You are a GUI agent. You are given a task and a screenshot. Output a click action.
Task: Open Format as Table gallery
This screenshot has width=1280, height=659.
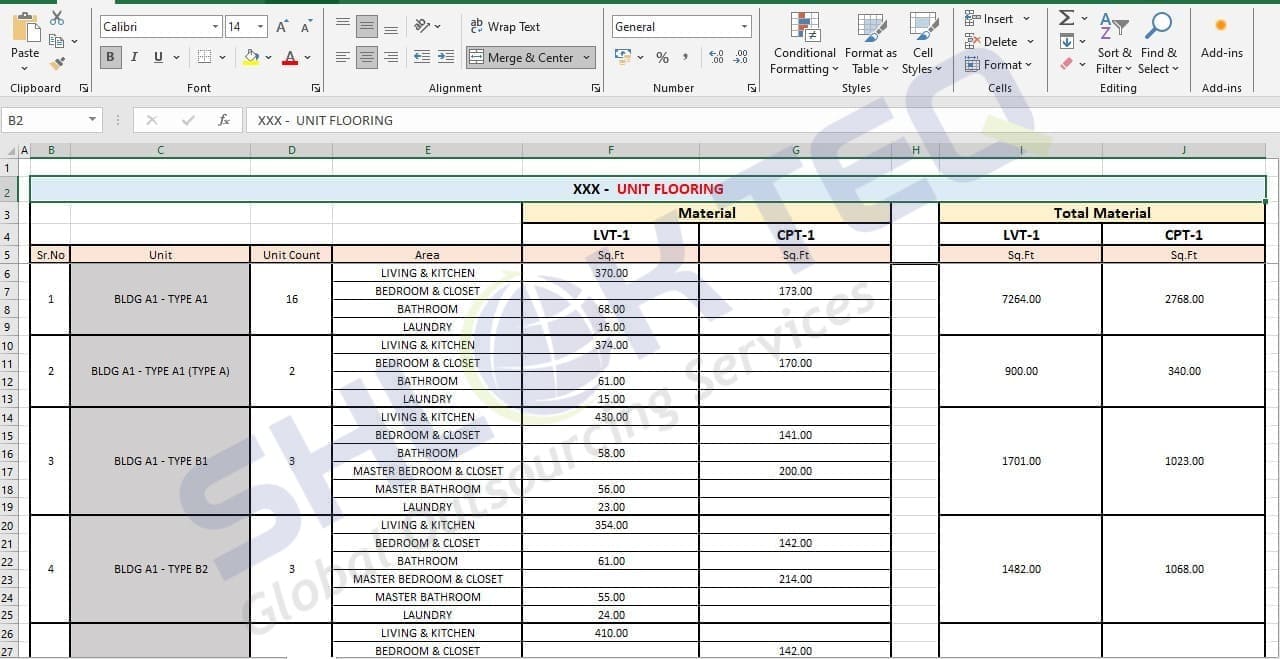click(x=870, y=44)
